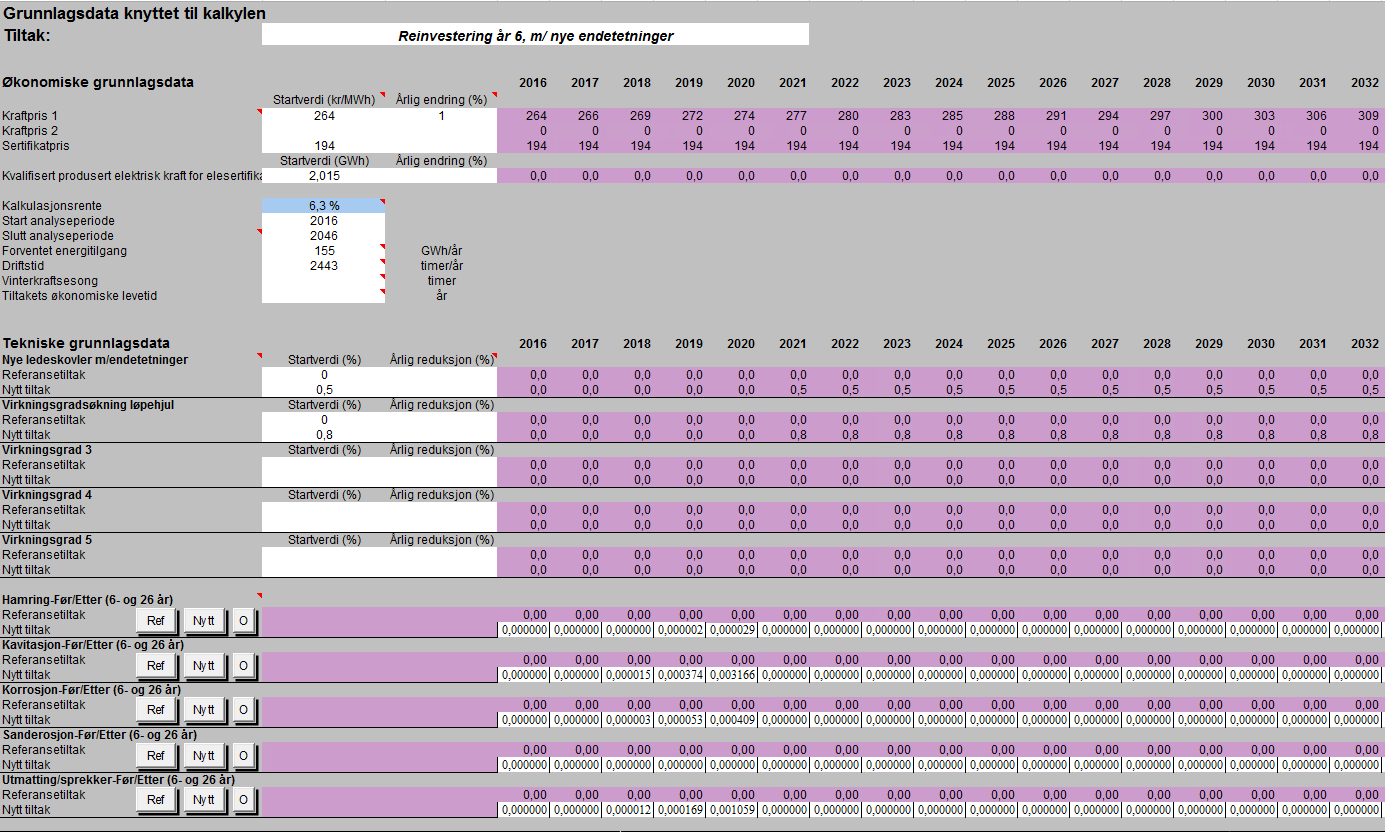The height and width of the screenshot is (832, 1385).
Task: Click the Kavitasjon value 0,003166
Action: (731, 675)
